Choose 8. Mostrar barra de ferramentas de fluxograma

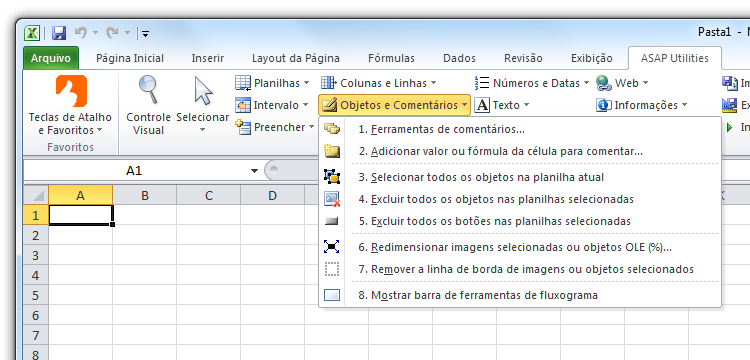(520, 295)
